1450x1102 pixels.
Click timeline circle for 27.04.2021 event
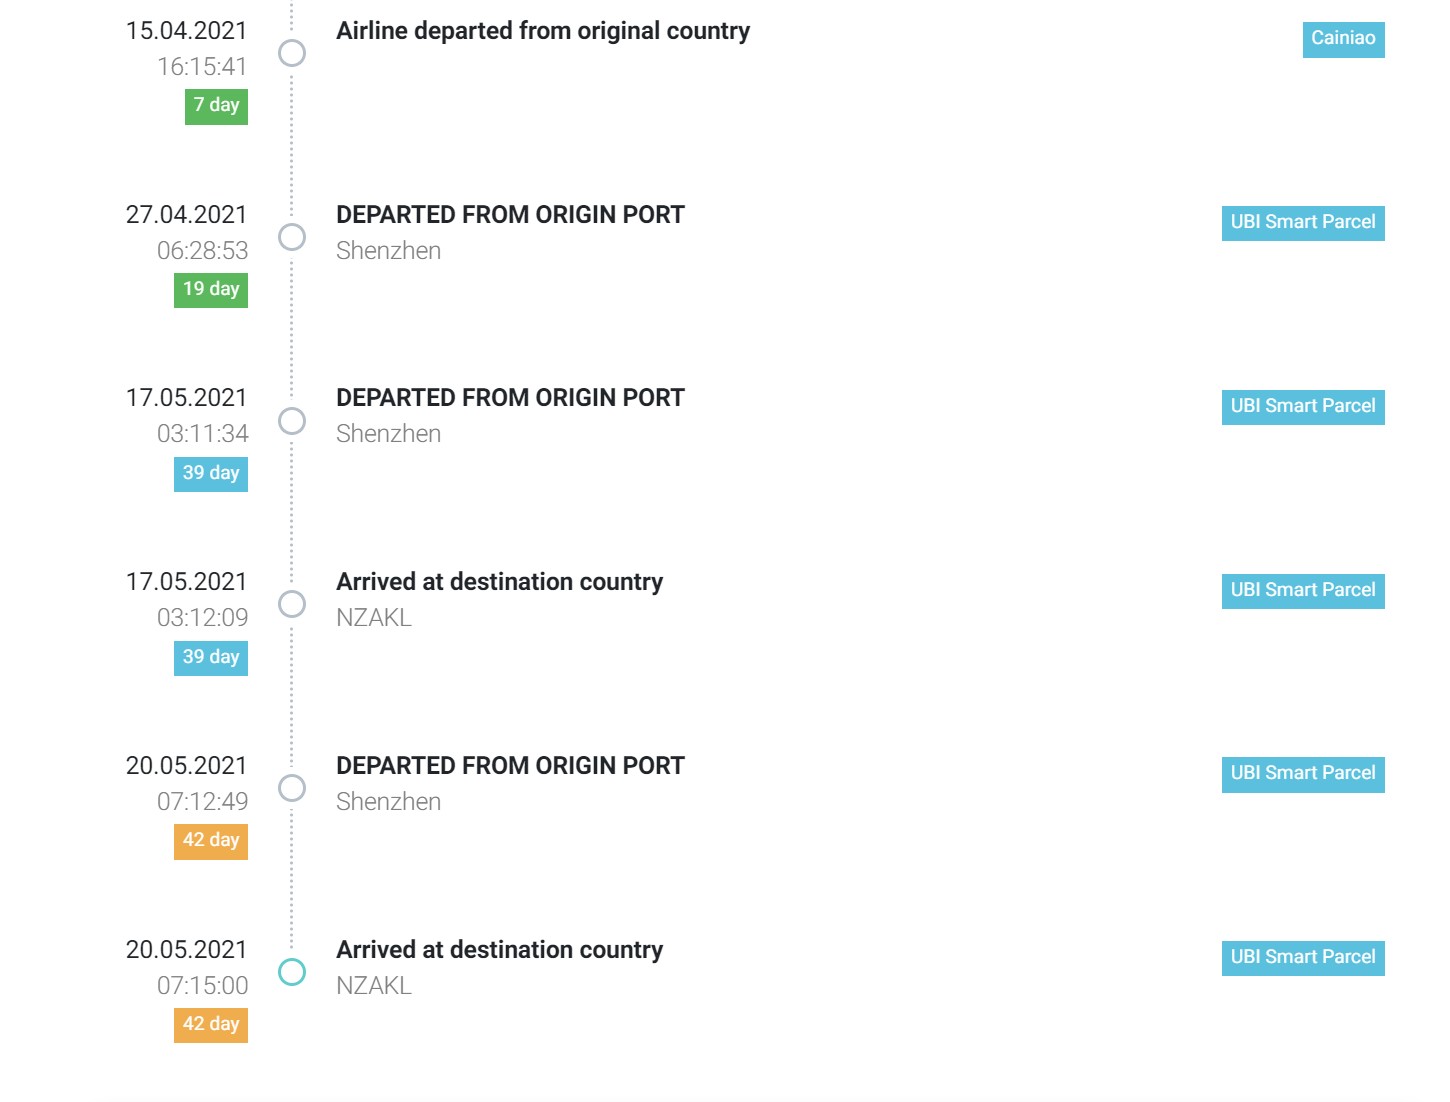click(292, 237)
